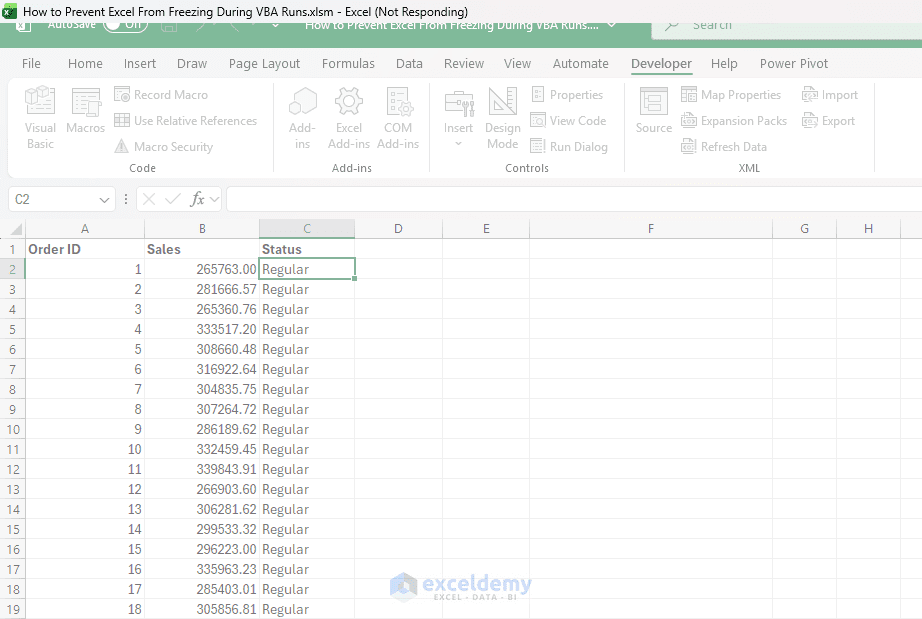922x619 pixels.
Task: Select the Order ID header cell
Action: [x=85, y=249]
